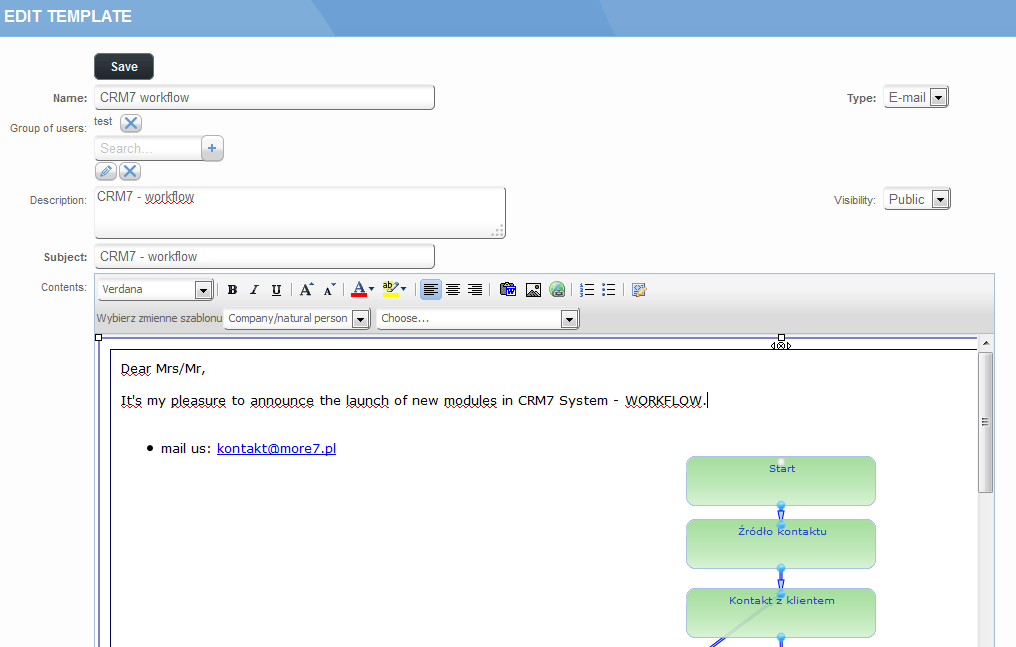Viewport: 1016px width, 647px height.
Task: Click the Źródło kontaktu workflow box
Action: (x=781, y=544)
